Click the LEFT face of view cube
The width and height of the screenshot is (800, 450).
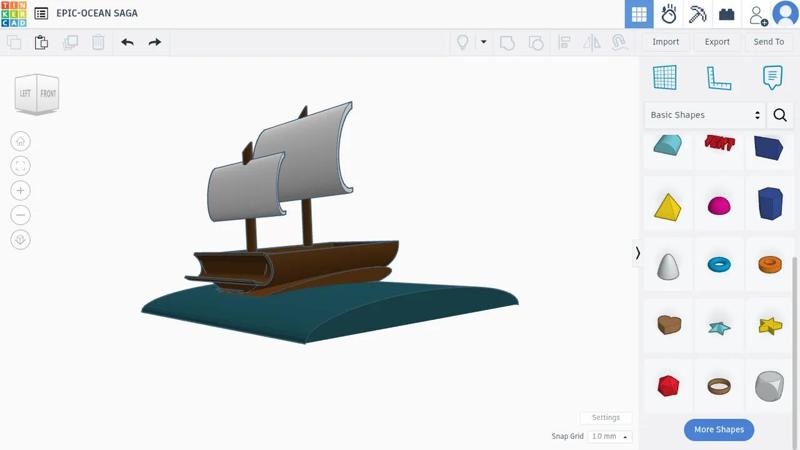tap(26, 93)
